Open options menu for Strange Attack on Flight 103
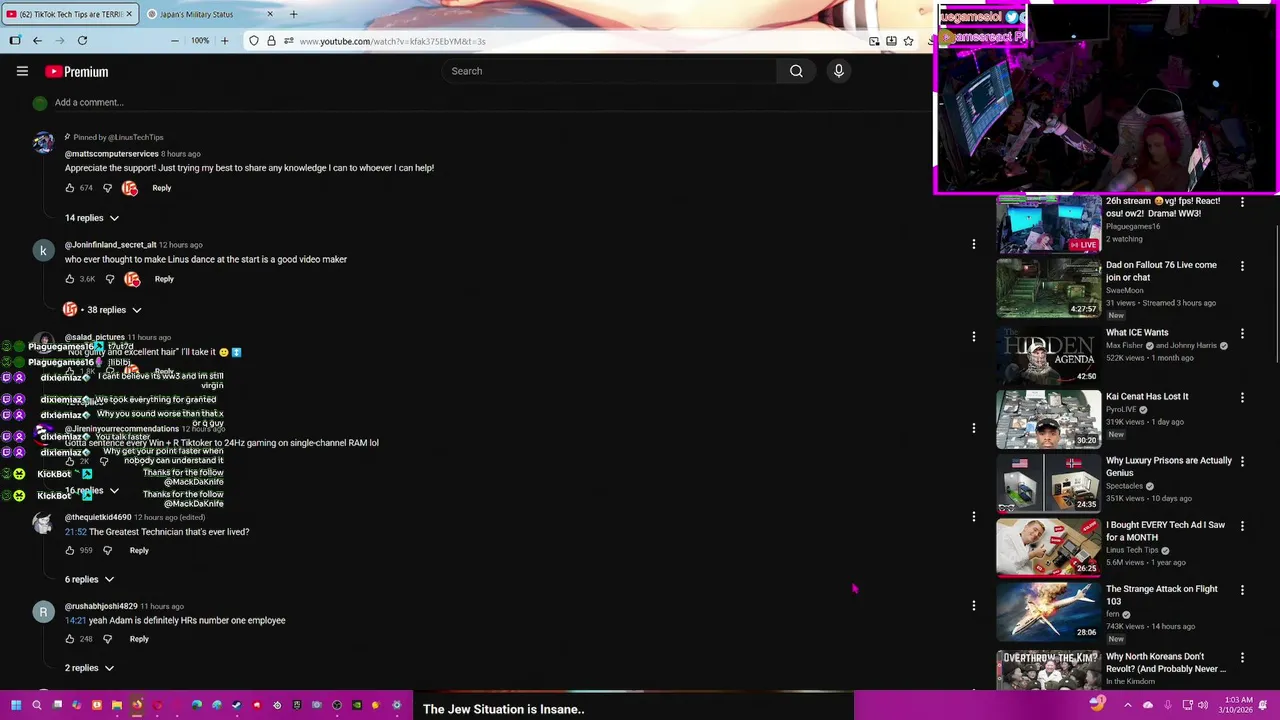The height and width of the screenshot is (720, 1280). click(x=1242, y=590)
